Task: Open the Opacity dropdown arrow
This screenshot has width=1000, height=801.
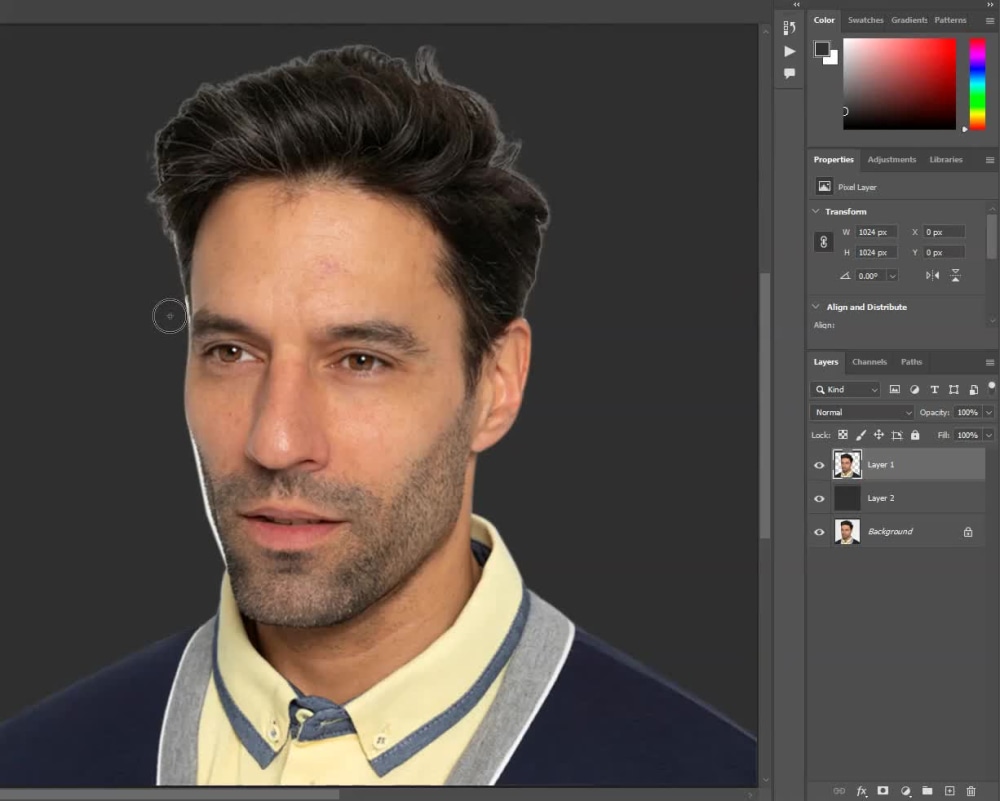Action: [988, 412]
